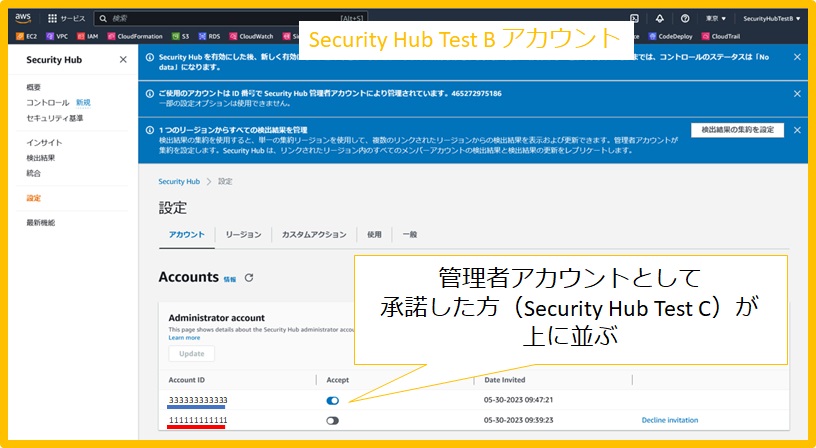Open コントロール in the sidebar

(47, 103)
